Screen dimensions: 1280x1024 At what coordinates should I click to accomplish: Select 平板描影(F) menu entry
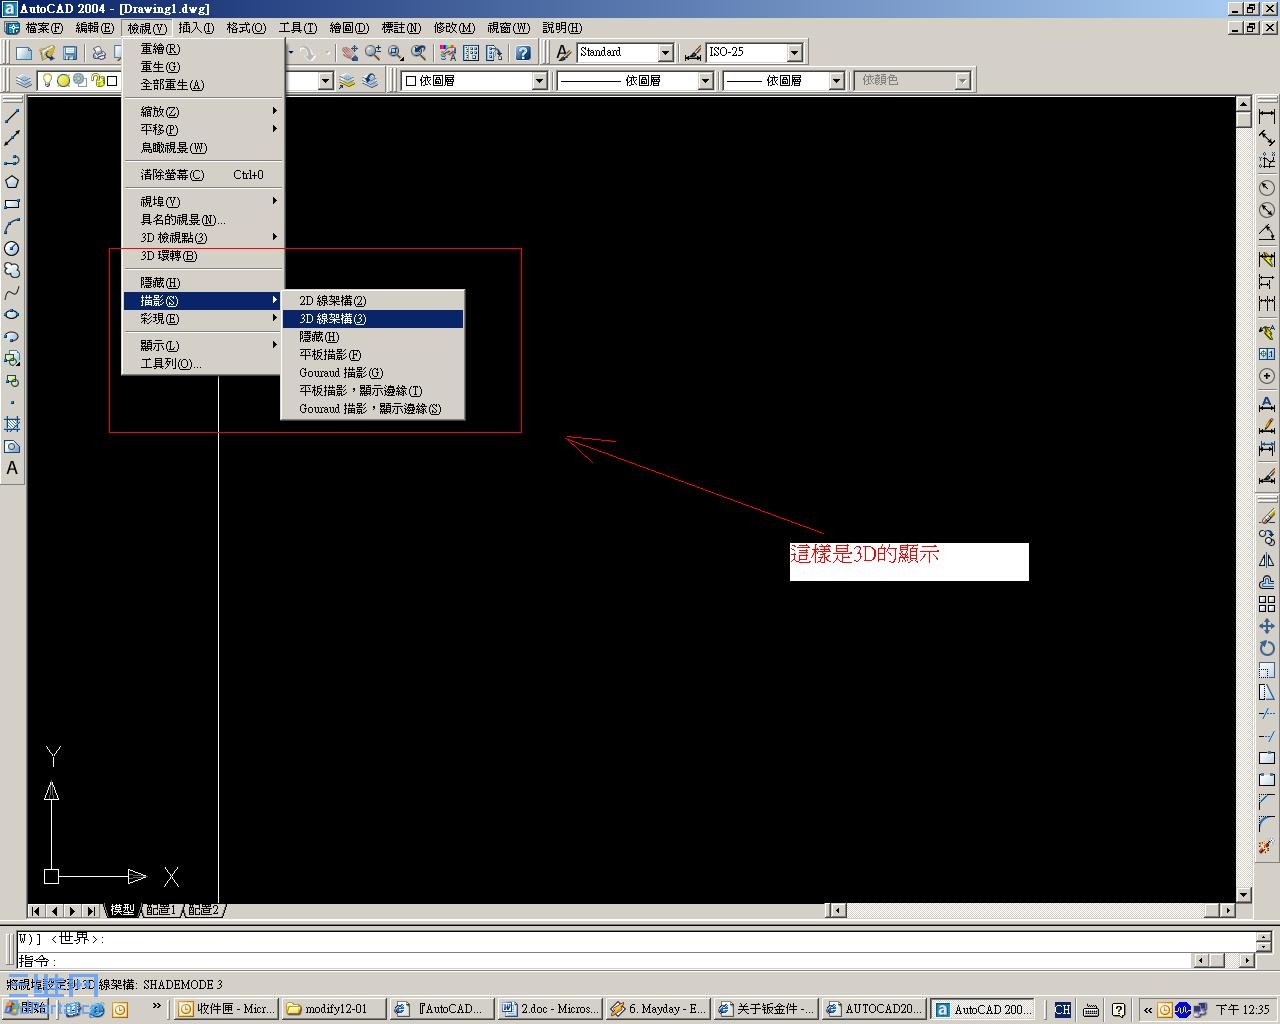click(x=373, y=355)
